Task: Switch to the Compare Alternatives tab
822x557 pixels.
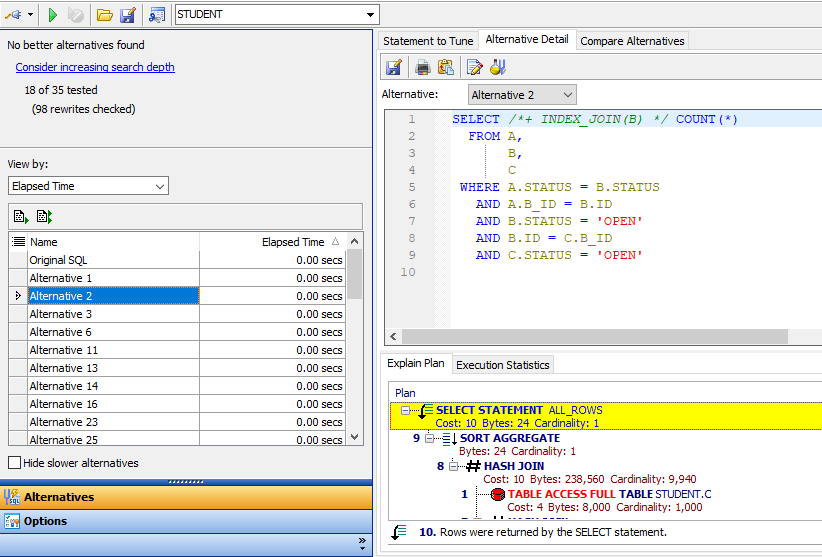Action: tap(632, 41)
